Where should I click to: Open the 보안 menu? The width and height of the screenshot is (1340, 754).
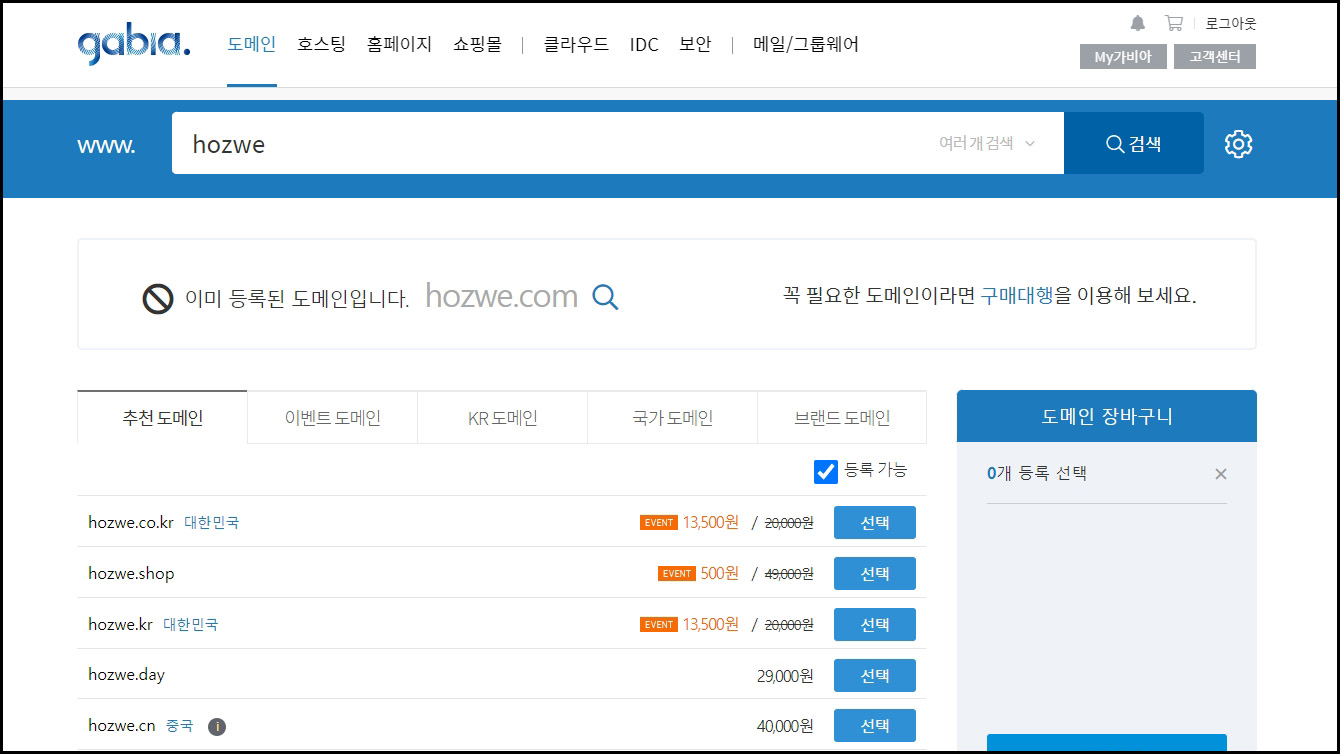(695, 44)
